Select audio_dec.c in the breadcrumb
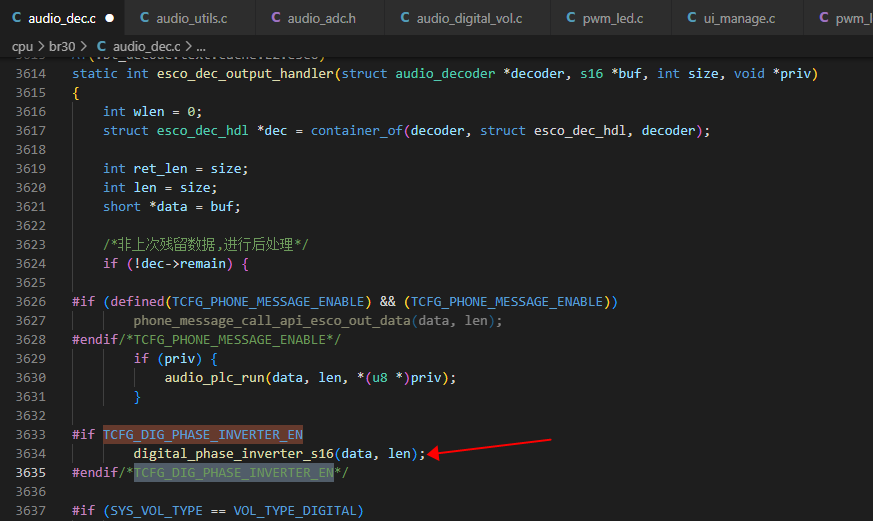 point(146,46)
